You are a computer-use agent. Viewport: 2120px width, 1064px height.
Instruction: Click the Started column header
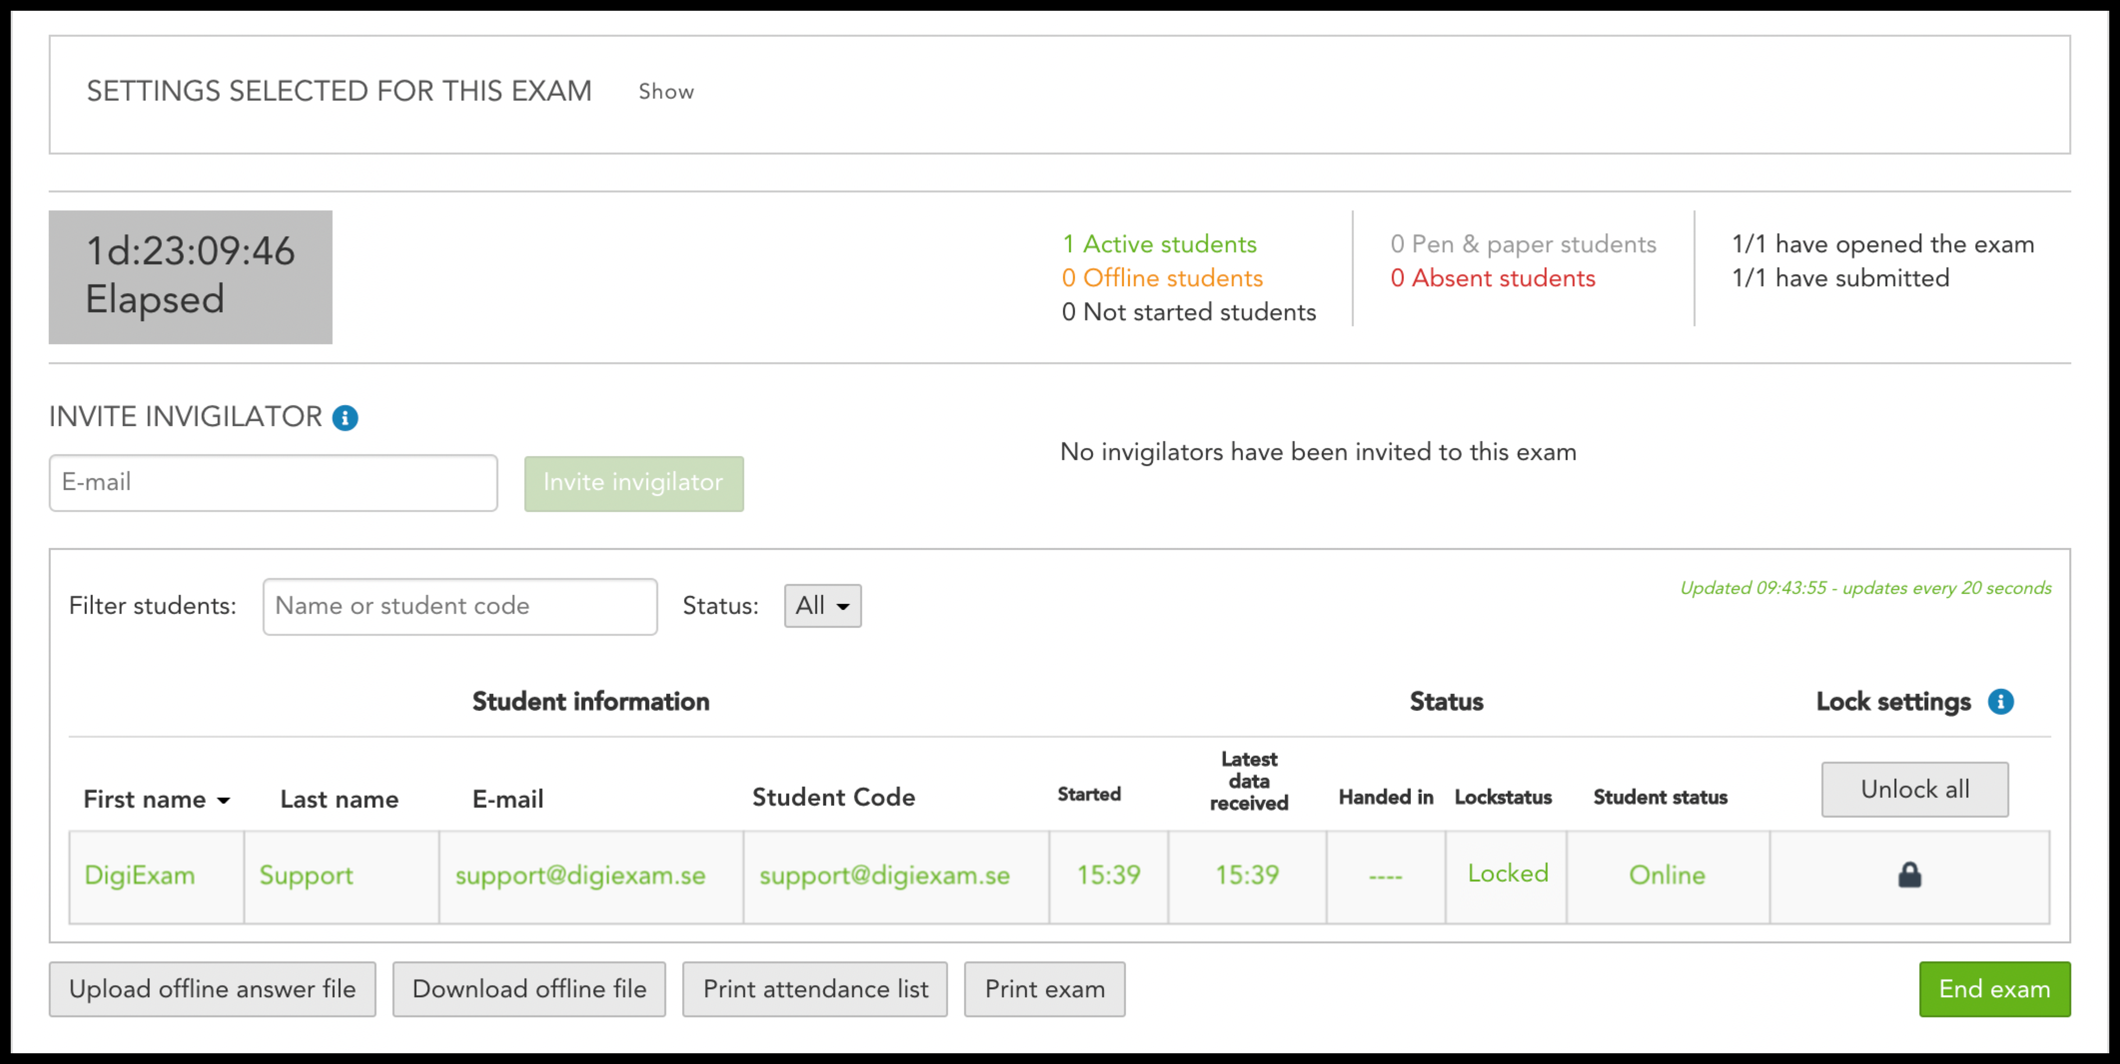click(x=1089, y=794)
